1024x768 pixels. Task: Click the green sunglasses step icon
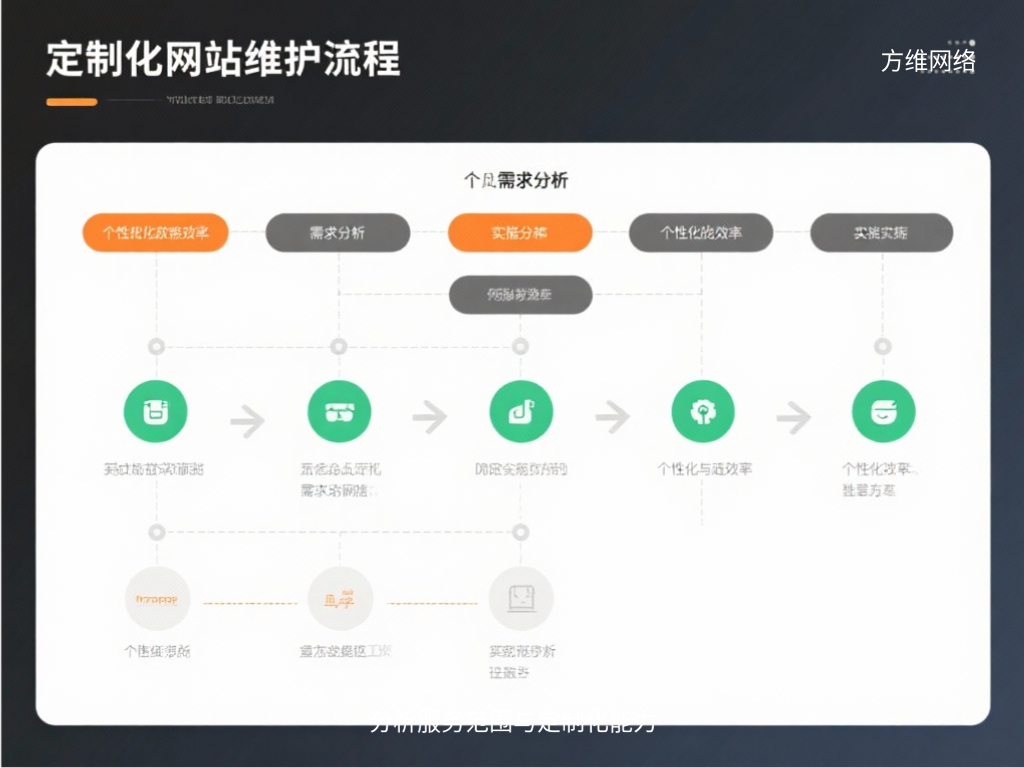339,410
